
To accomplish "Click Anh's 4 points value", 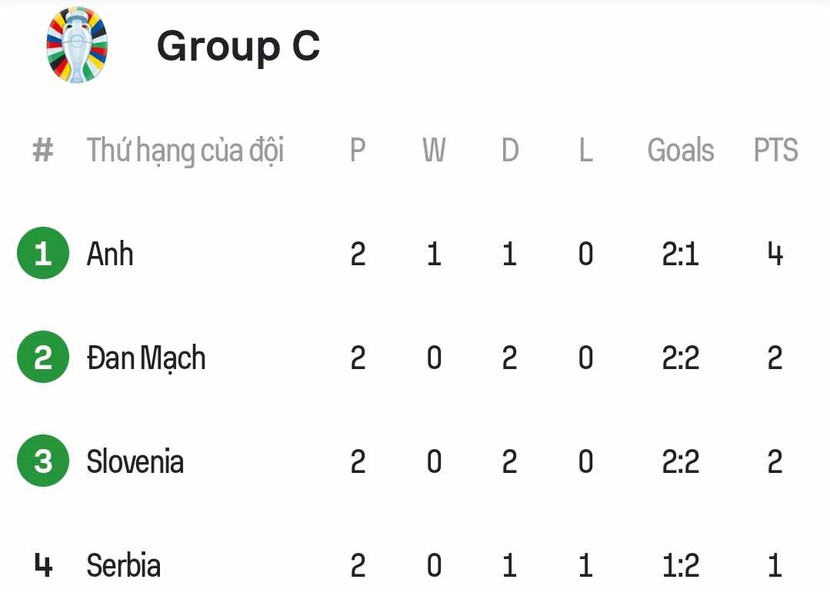I will pos(775,254).
